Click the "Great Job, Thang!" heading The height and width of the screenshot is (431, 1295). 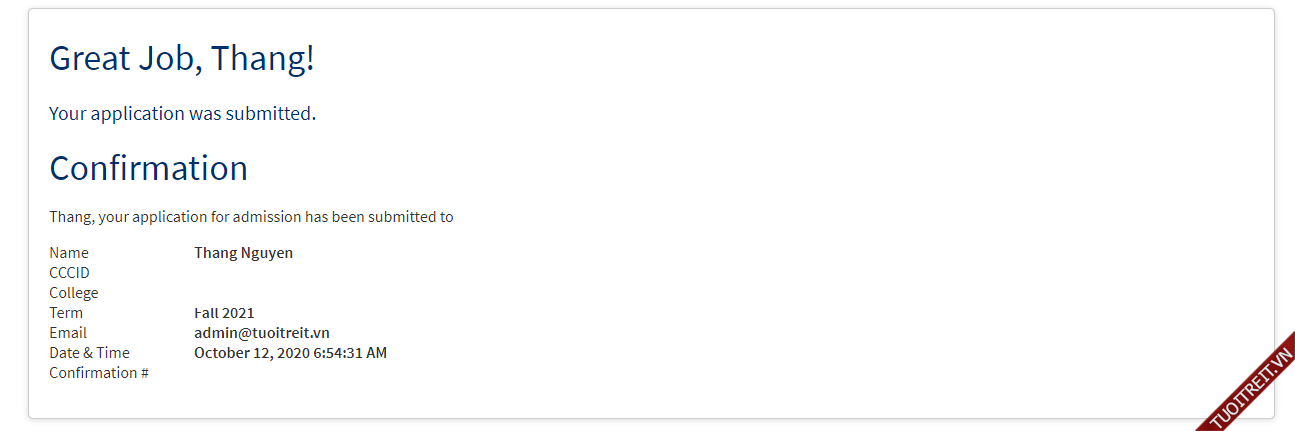pos(182,58)
